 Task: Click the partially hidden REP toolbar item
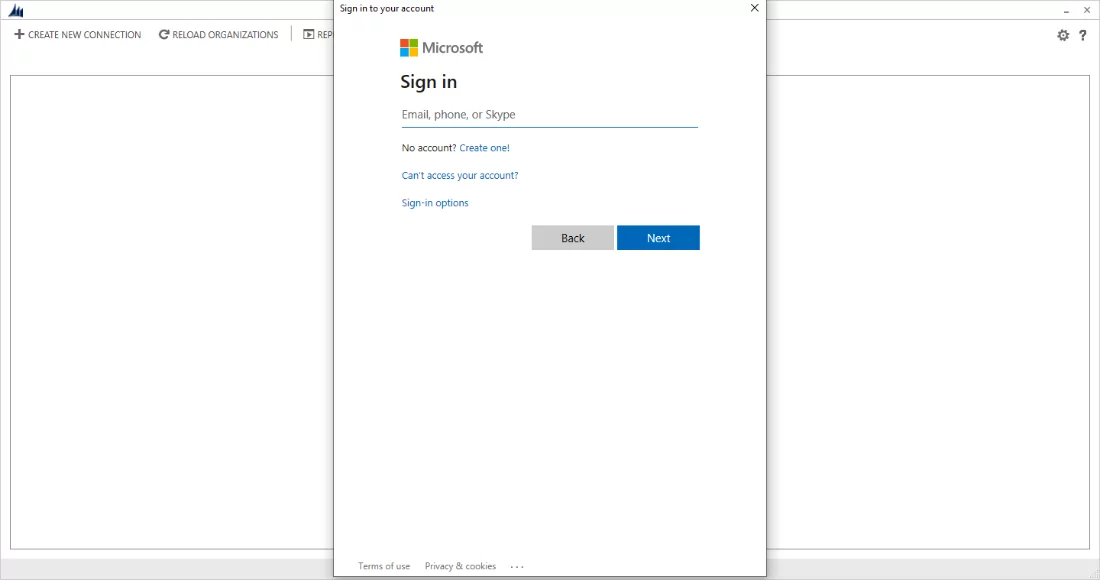pos(318,34)
